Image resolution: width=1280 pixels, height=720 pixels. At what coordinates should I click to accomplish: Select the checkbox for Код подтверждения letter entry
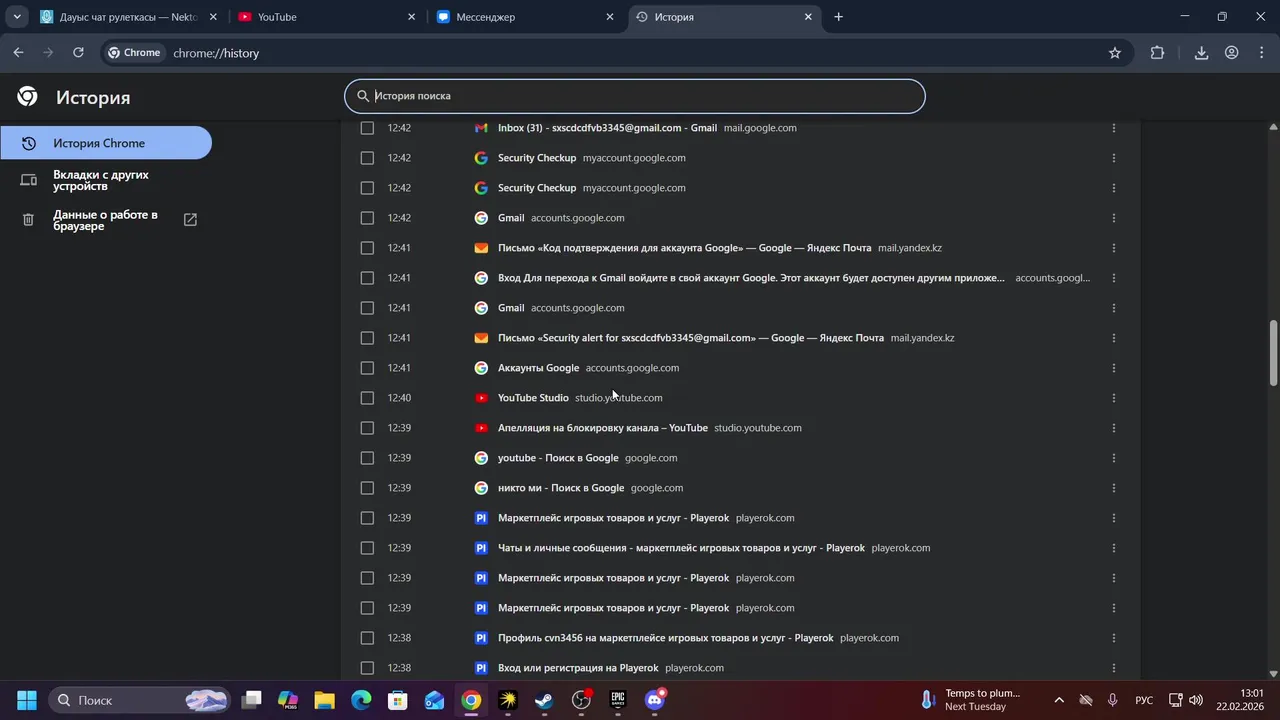pyautogui.click(x=367, y=248)
